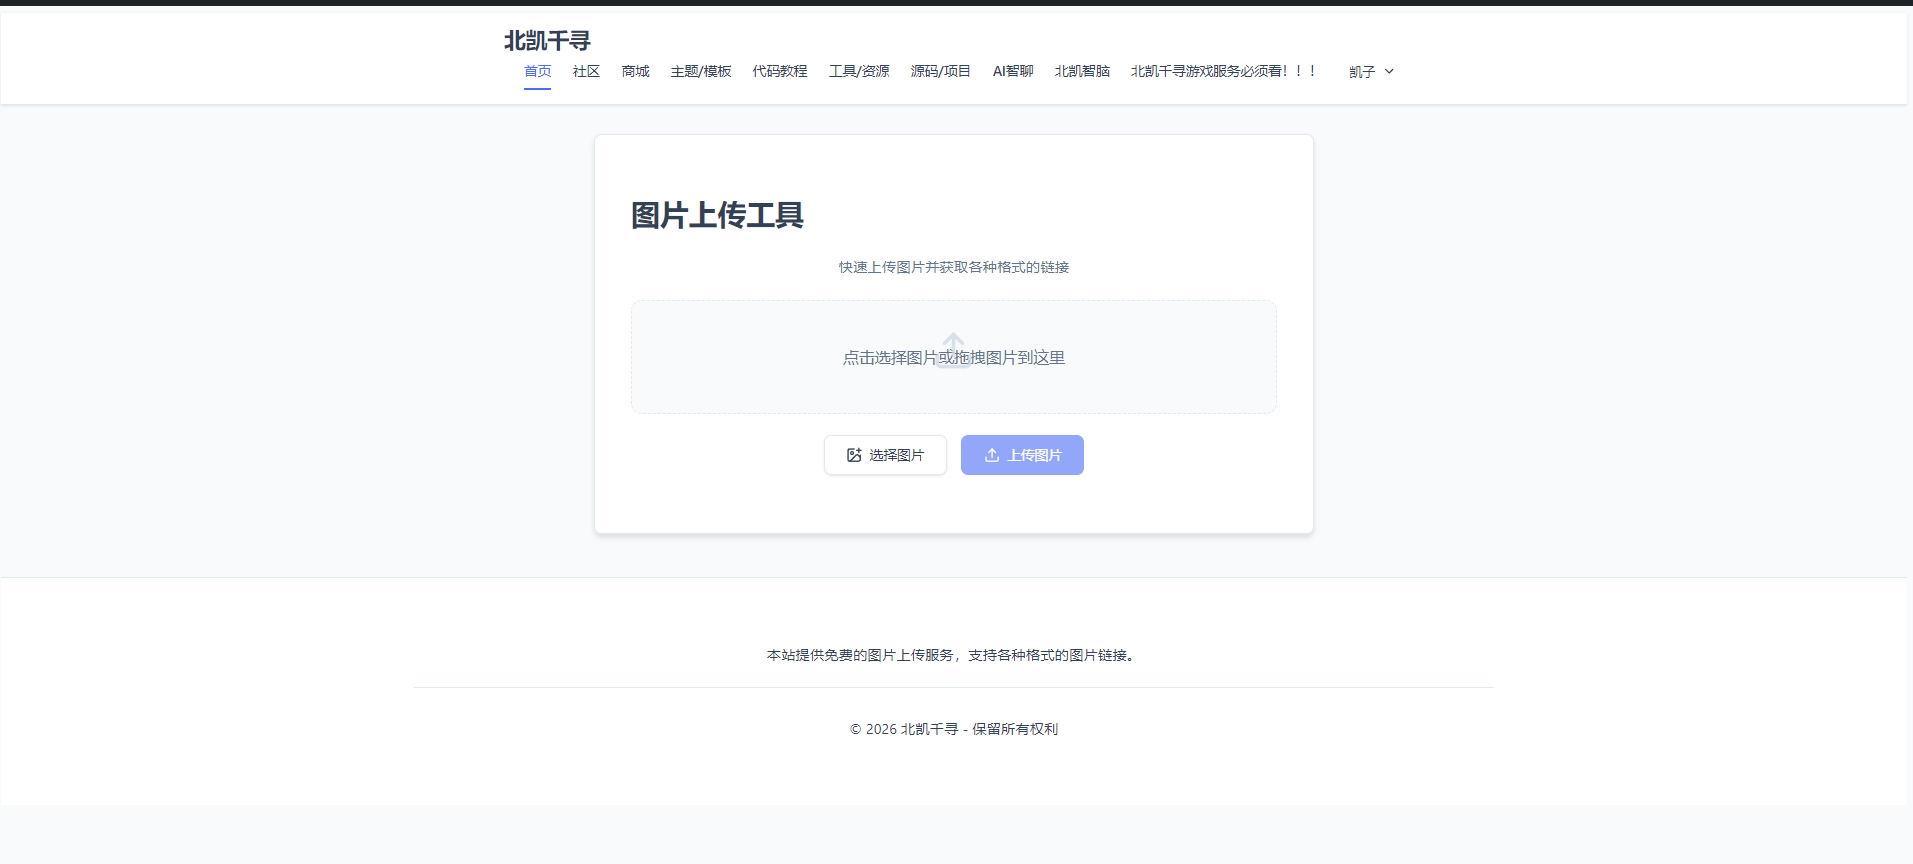
Task: Click the upload icon on 上传图片
Action: (x=992, y=455)
